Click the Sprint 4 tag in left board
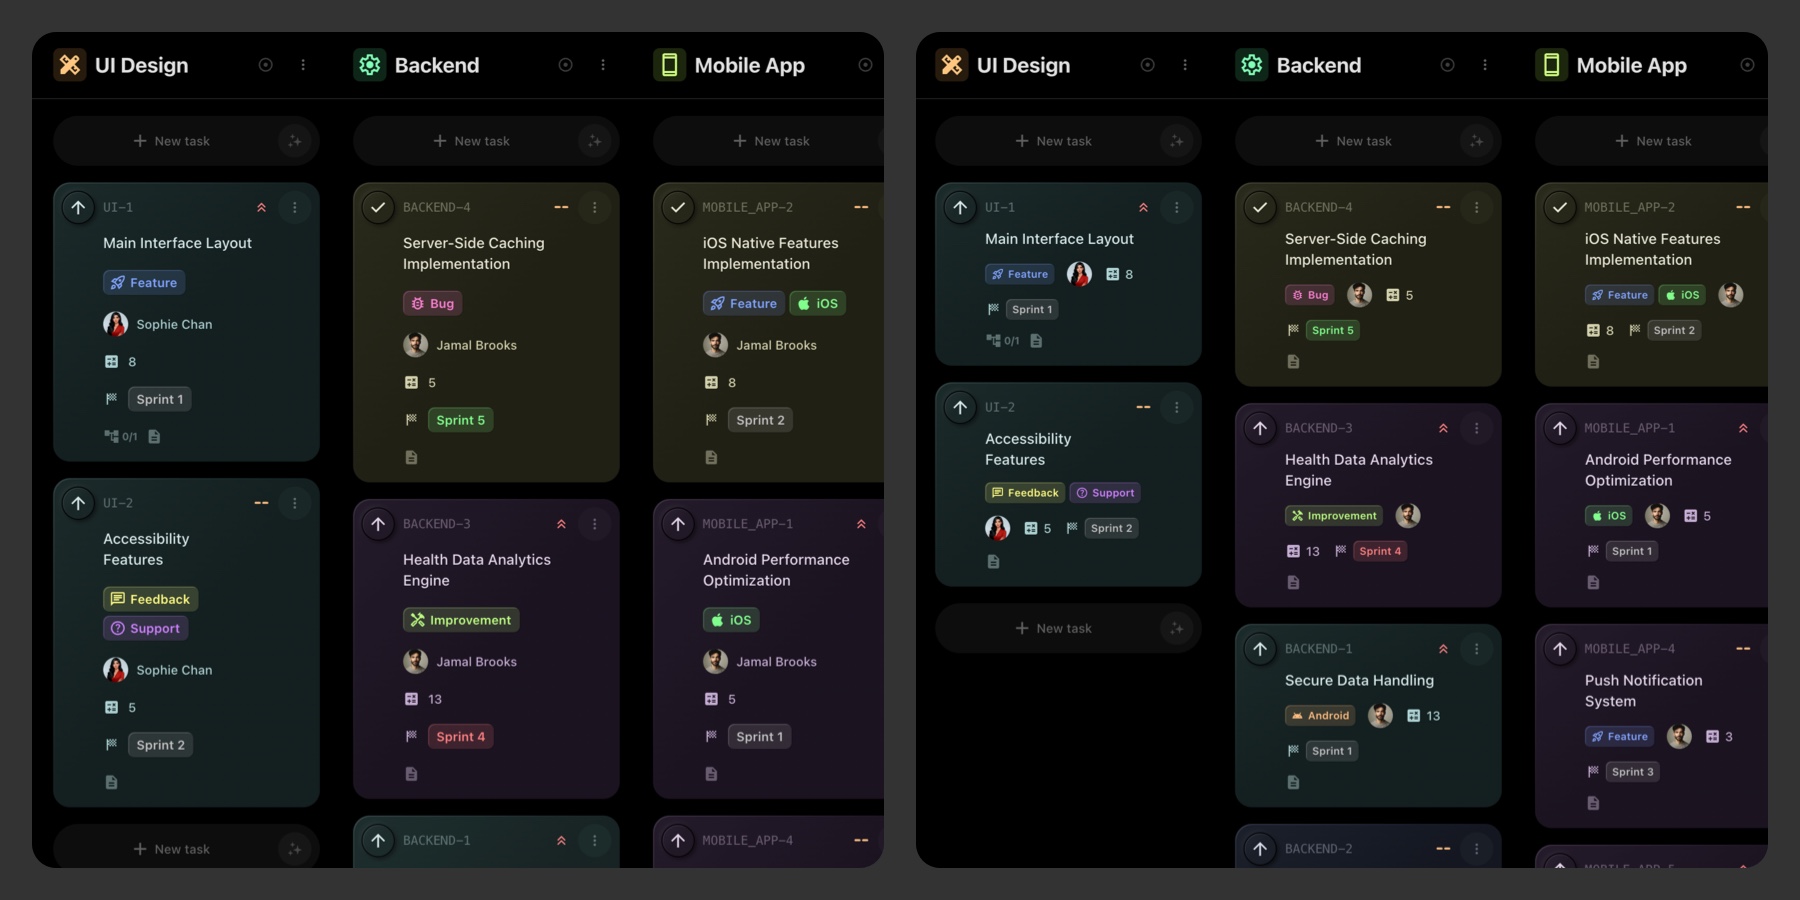The image size is (1800, 900). pyautogui.click(x=460, y=737)
